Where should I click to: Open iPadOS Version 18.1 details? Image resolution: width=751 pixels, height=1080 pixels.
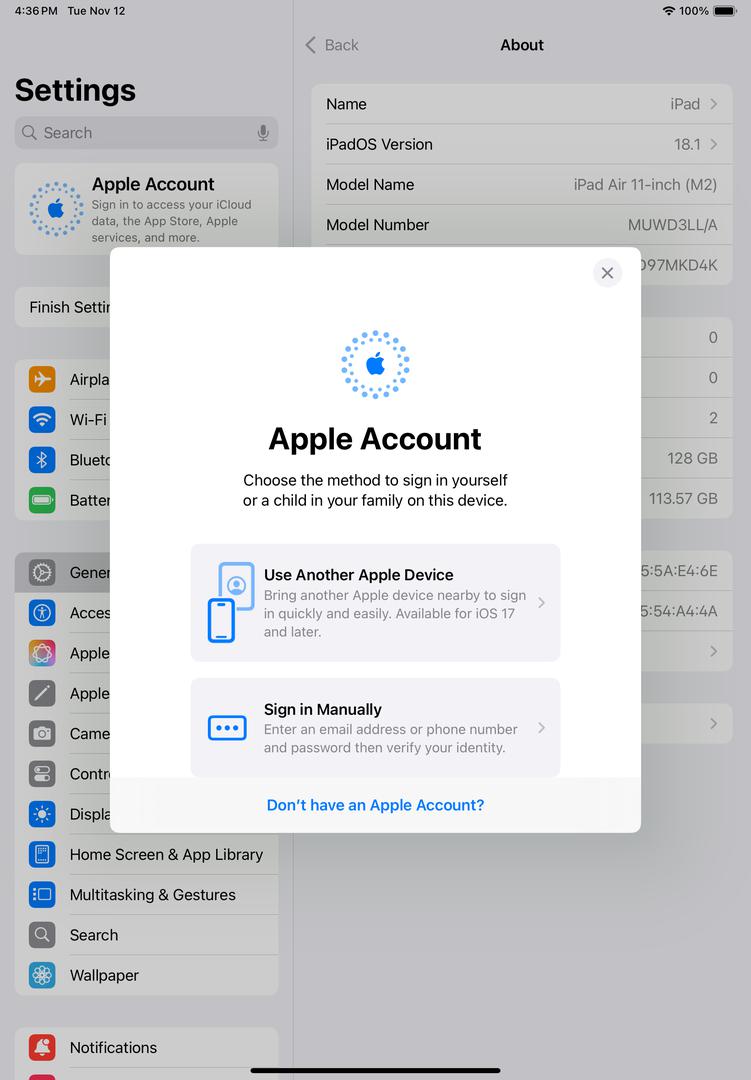522,144
